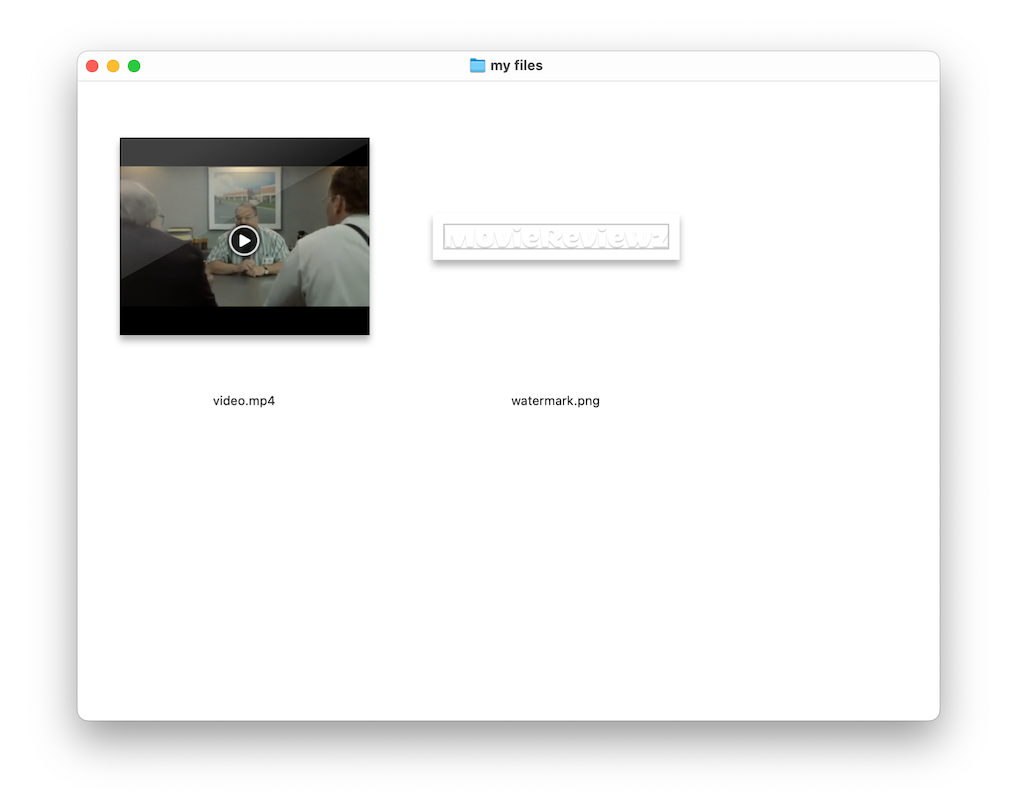Minimize the window with the yellow button
This screenshot has height=796, width=1024.
[x=113, y=66]
